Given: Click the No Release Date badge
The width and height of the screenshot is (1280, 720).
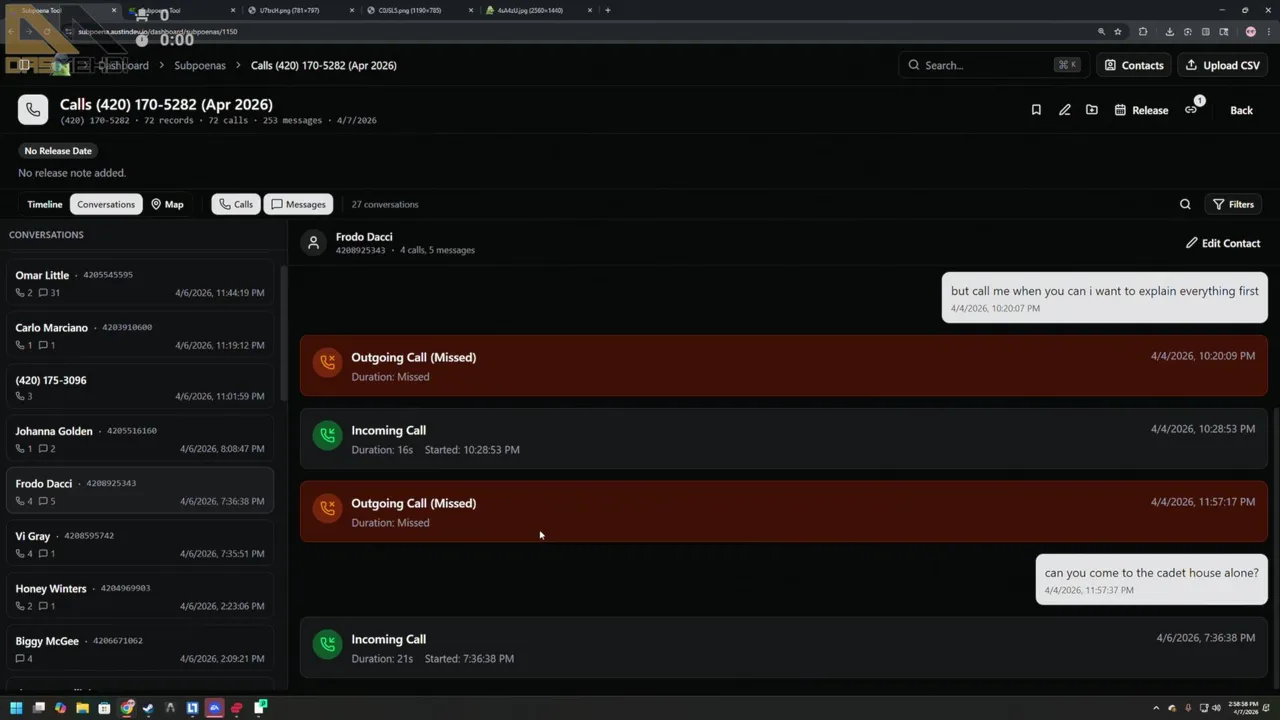Looking at the screenshot, I should point(58,151).
